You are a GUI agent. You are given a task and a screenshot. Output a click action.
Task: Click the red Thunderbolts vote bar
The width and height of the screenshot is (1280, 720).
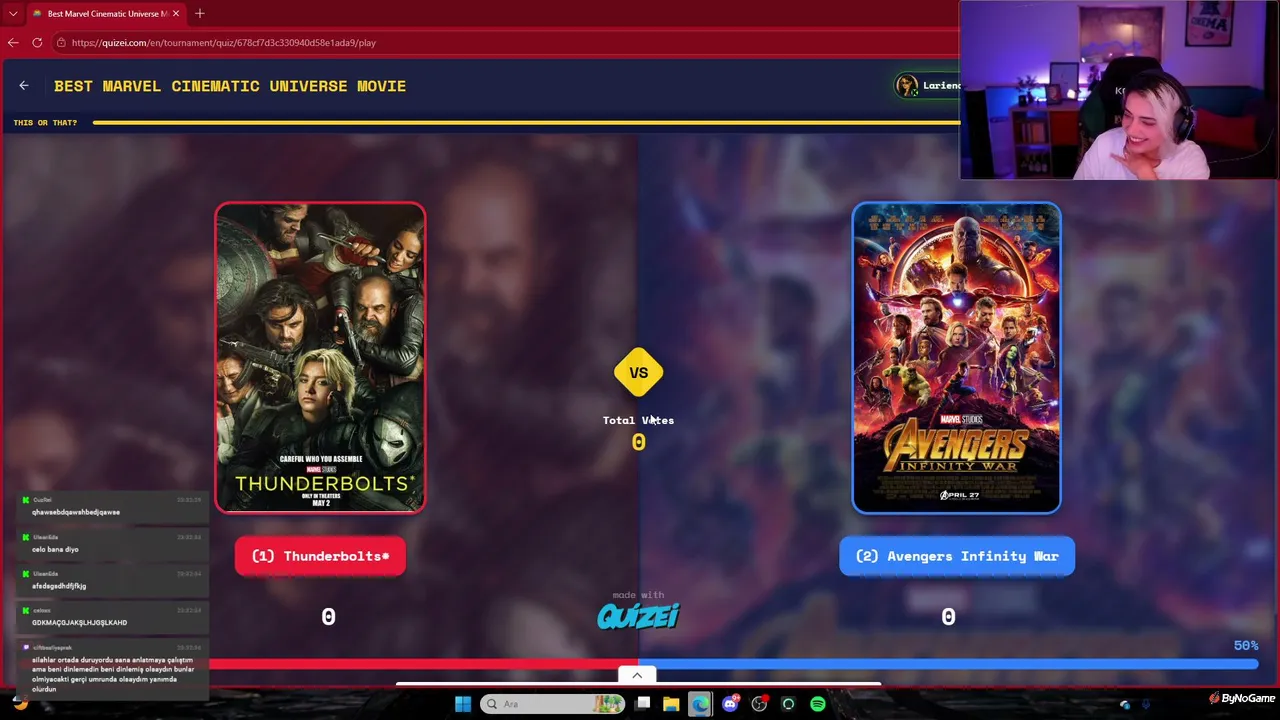tap(424, 664)
